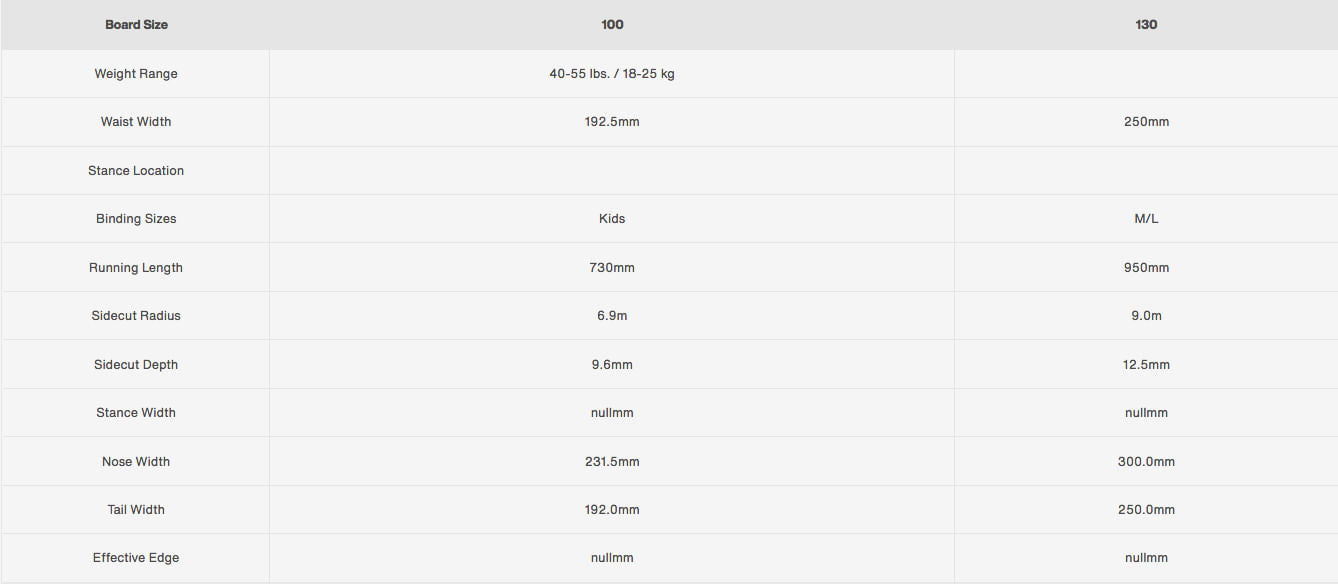Select the M/L binding size cell
Viewport: 1338px width, 584px height.
[1146, 219]
